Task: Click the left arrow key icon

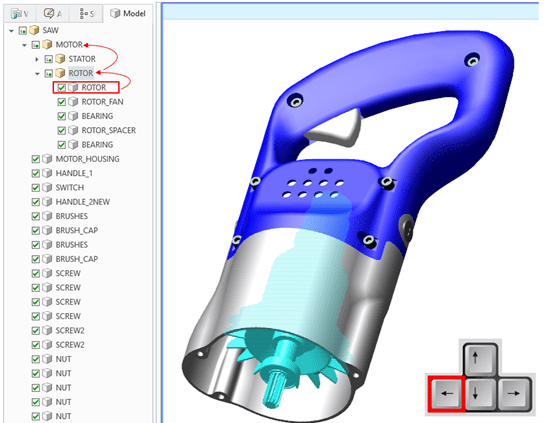Action: [x=447, y=393]
